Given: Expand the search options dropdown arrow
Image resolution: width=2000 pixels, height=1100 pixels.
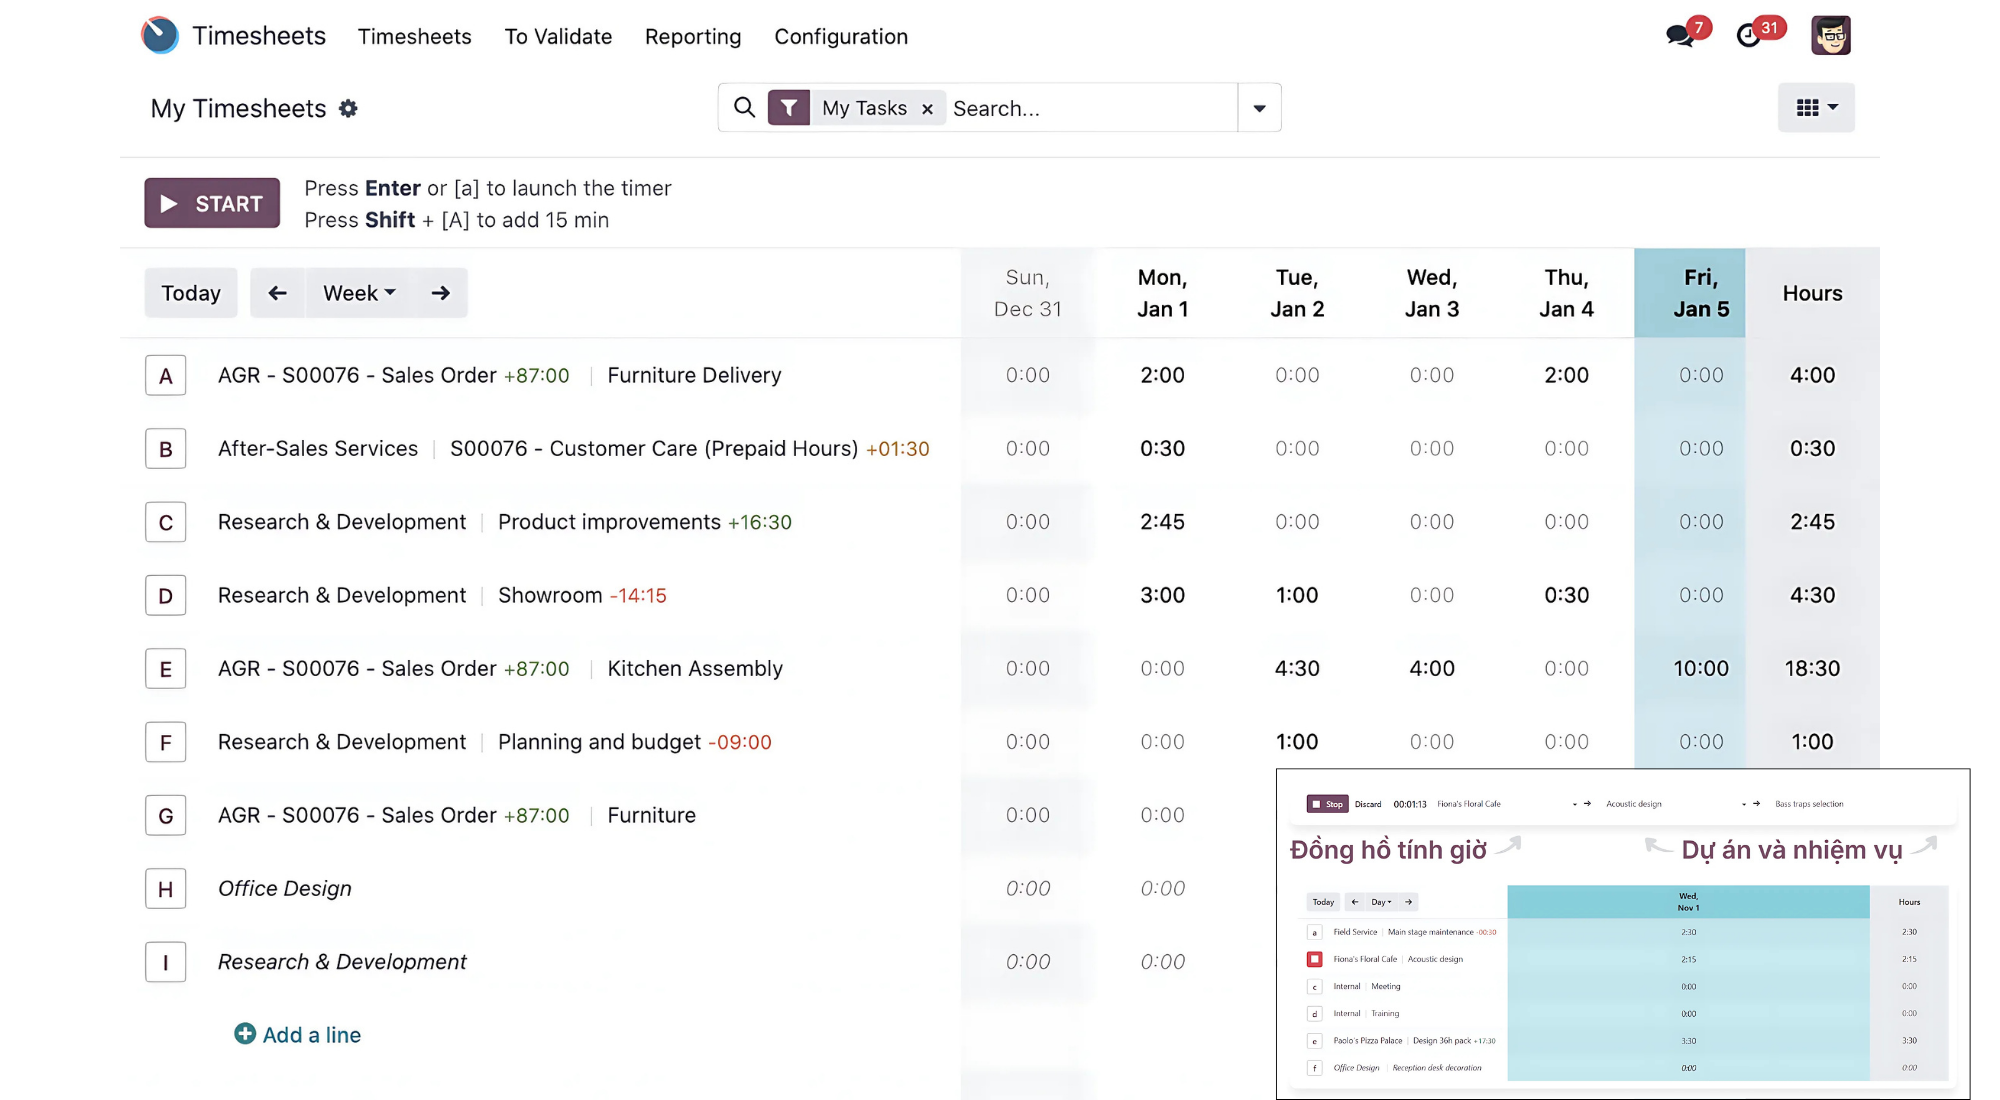Looking at the screenshot, I should [1259, 108].
